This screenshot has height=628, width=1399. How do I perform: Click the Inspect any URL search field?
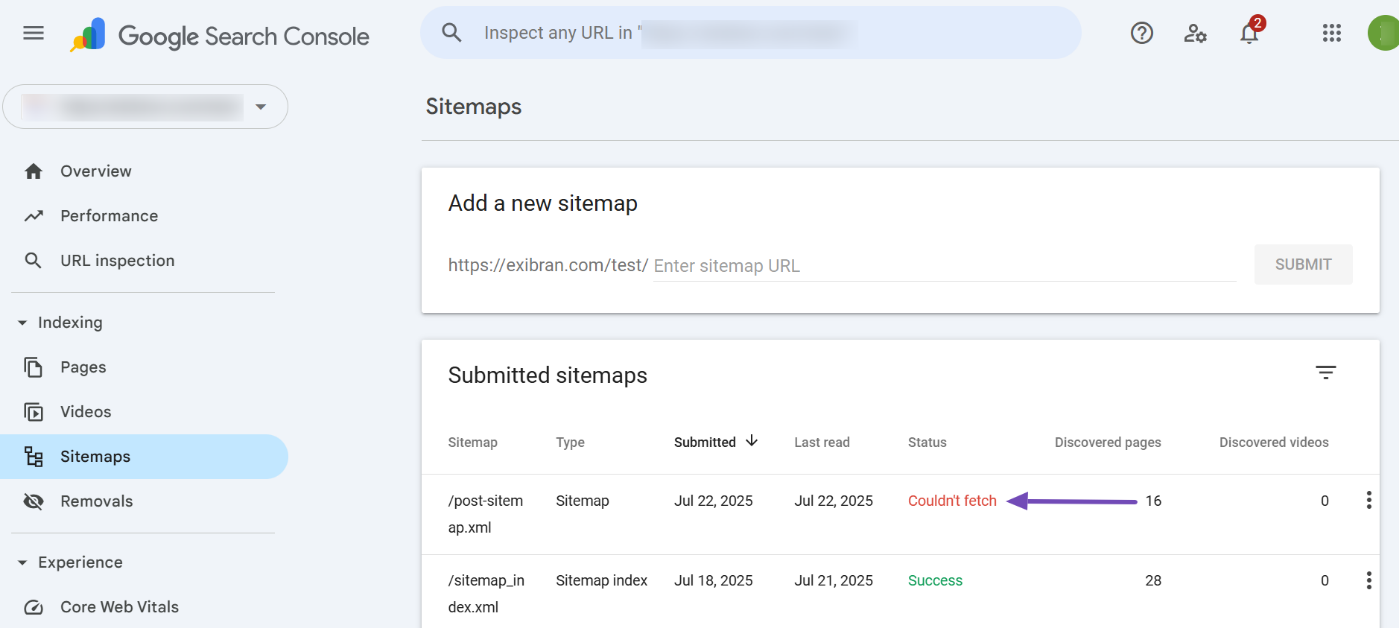tap(750, 33)
